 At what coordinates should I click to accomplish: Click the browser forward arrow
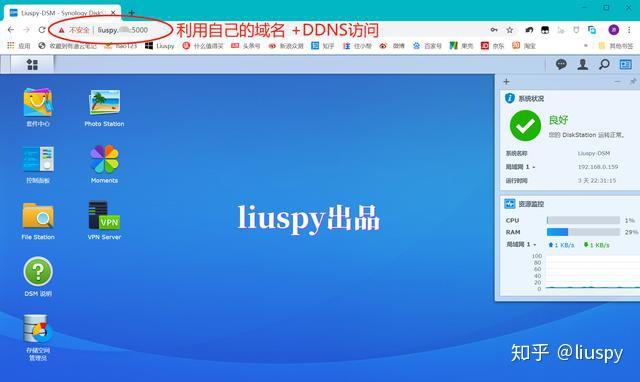27,30
